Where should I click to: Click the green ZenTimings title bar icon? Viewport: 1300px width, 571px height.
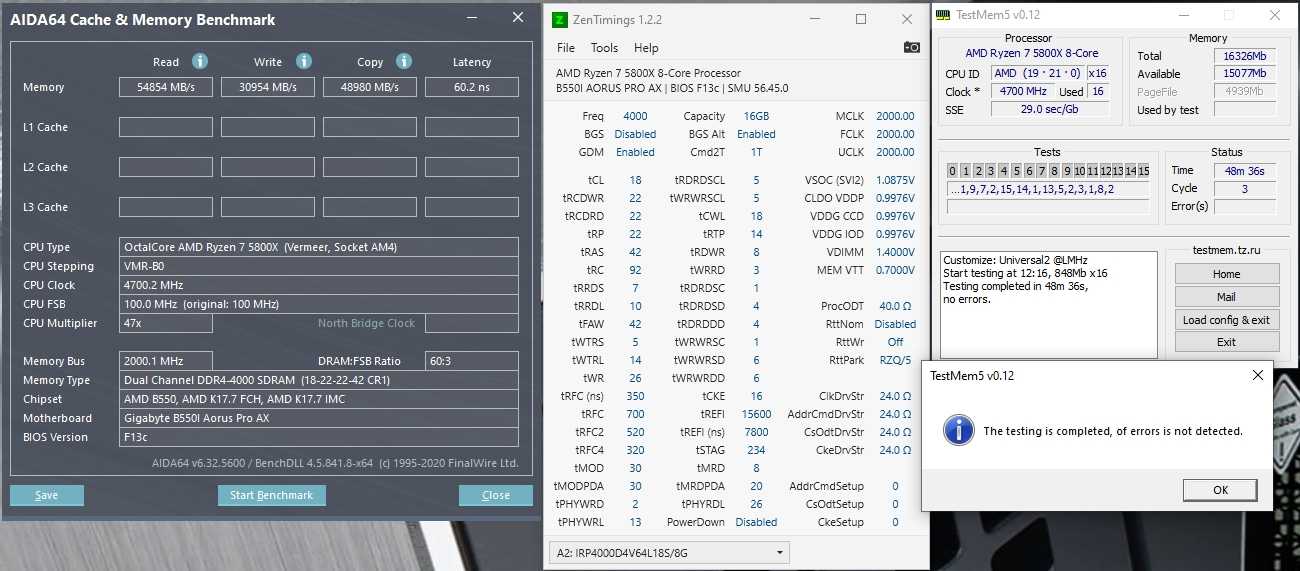point(560,19)
